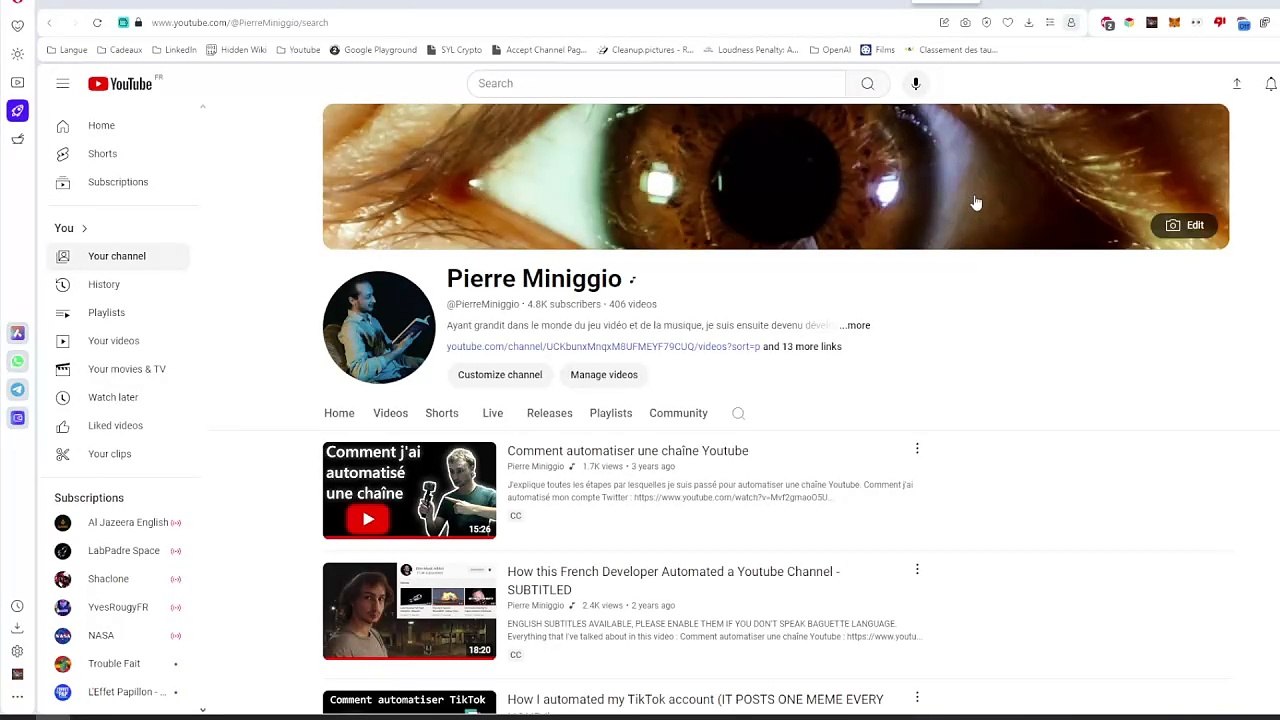This screenshot has width=1280, height=720.
Task: Click the browser address bar URL
Action: click(240, 22)
